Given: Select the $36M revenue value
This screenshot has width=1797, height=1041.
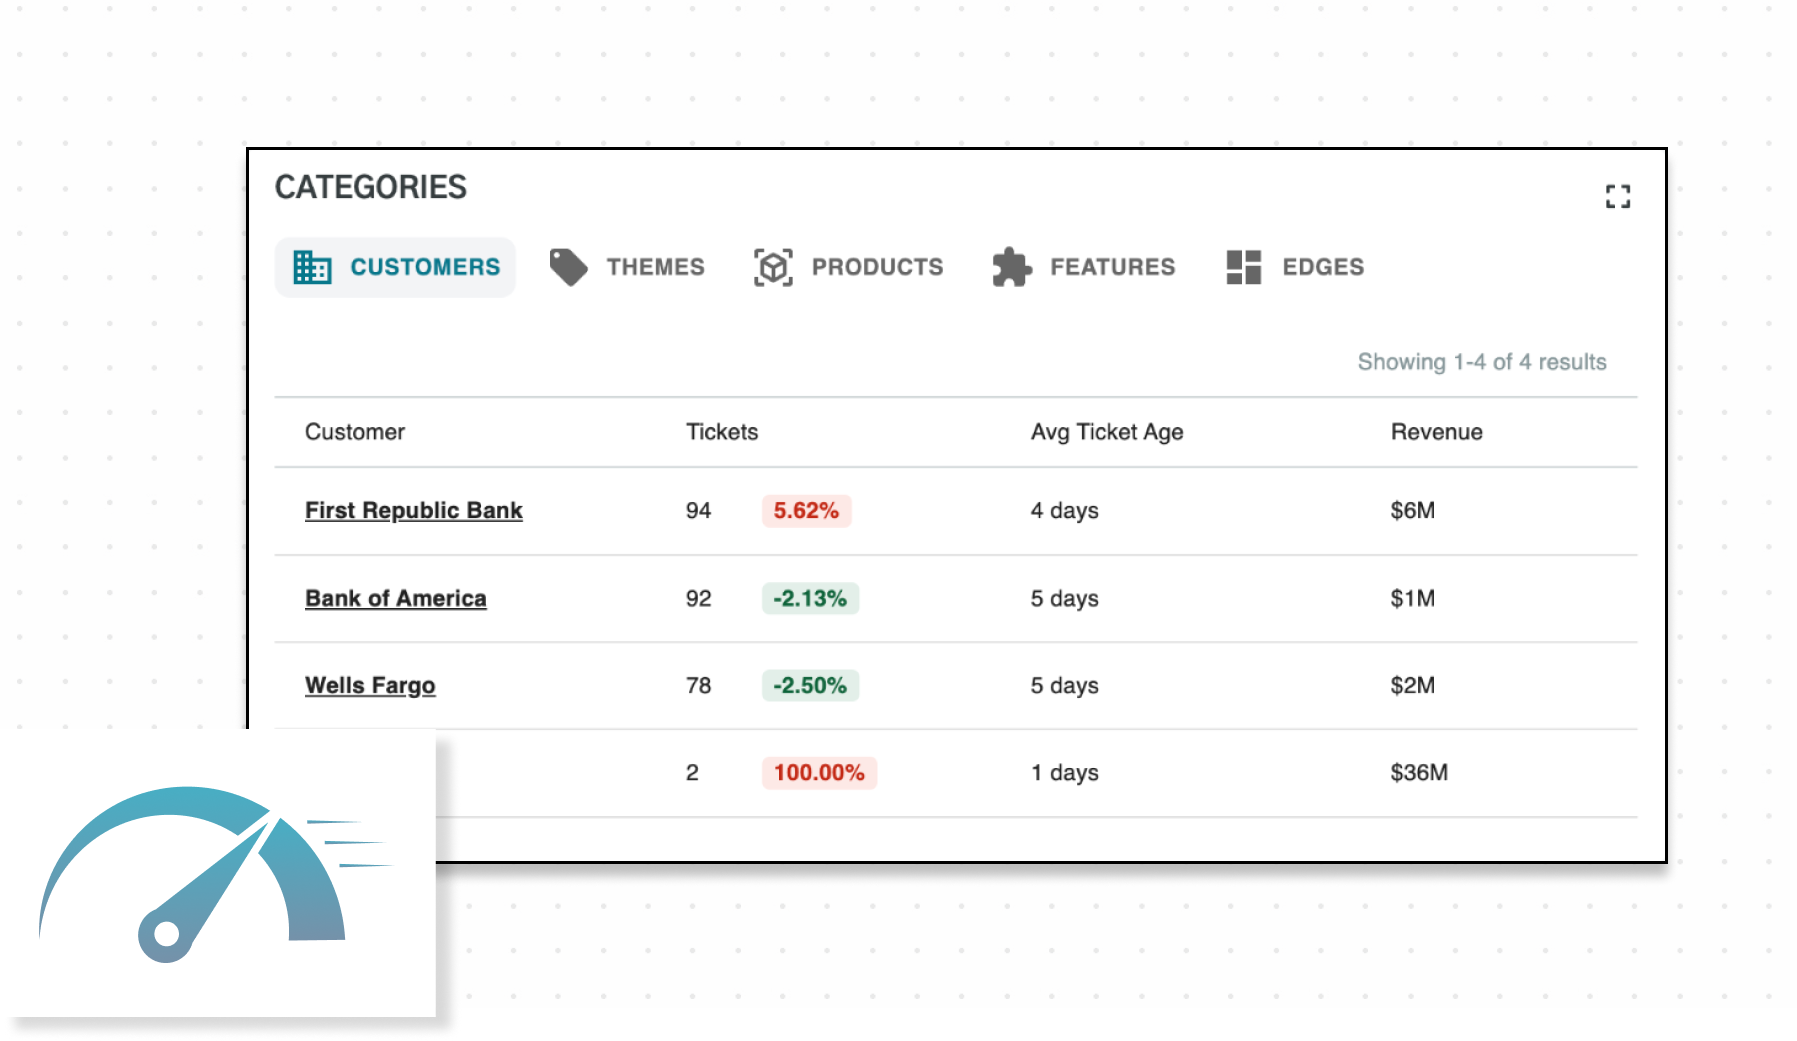Looking at the screenshot, I should [1419, 773].
